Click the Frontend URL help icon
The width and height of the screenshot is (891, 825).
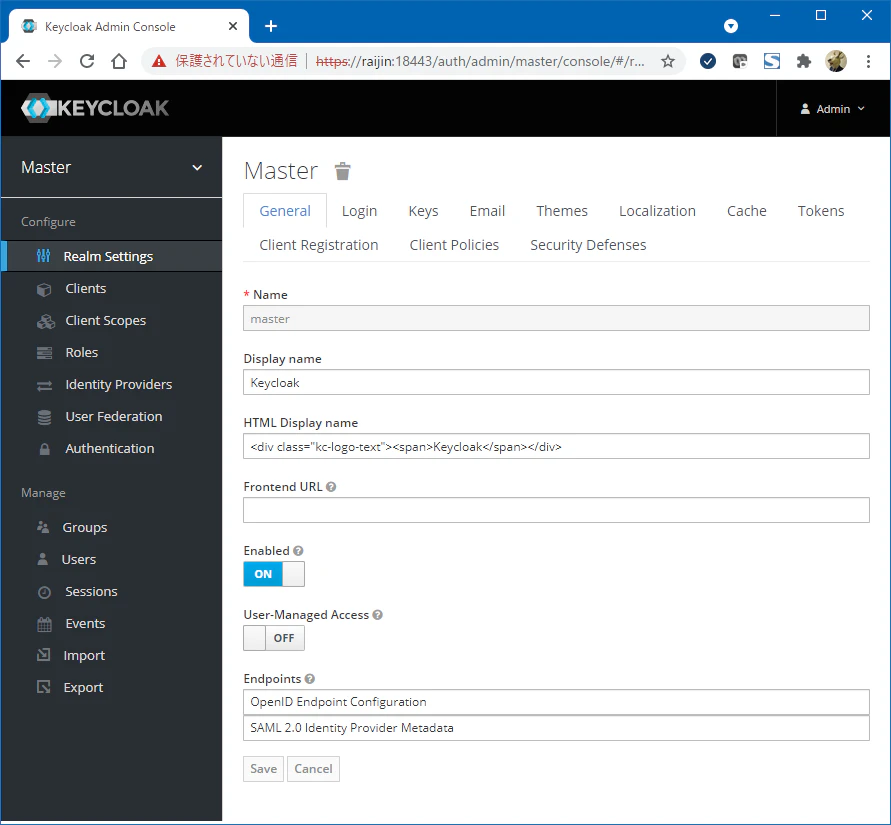coord(331,487)
